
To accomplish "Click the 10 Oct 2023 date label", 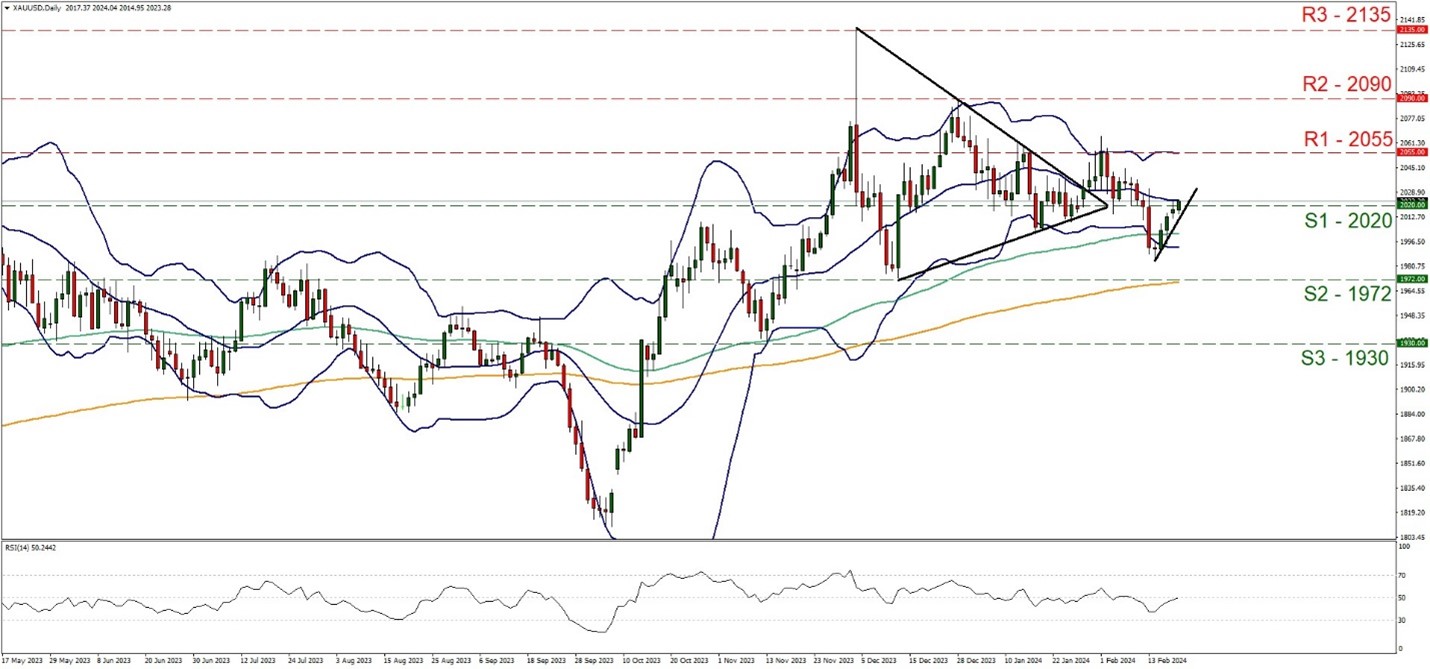I will coord(639,661).
